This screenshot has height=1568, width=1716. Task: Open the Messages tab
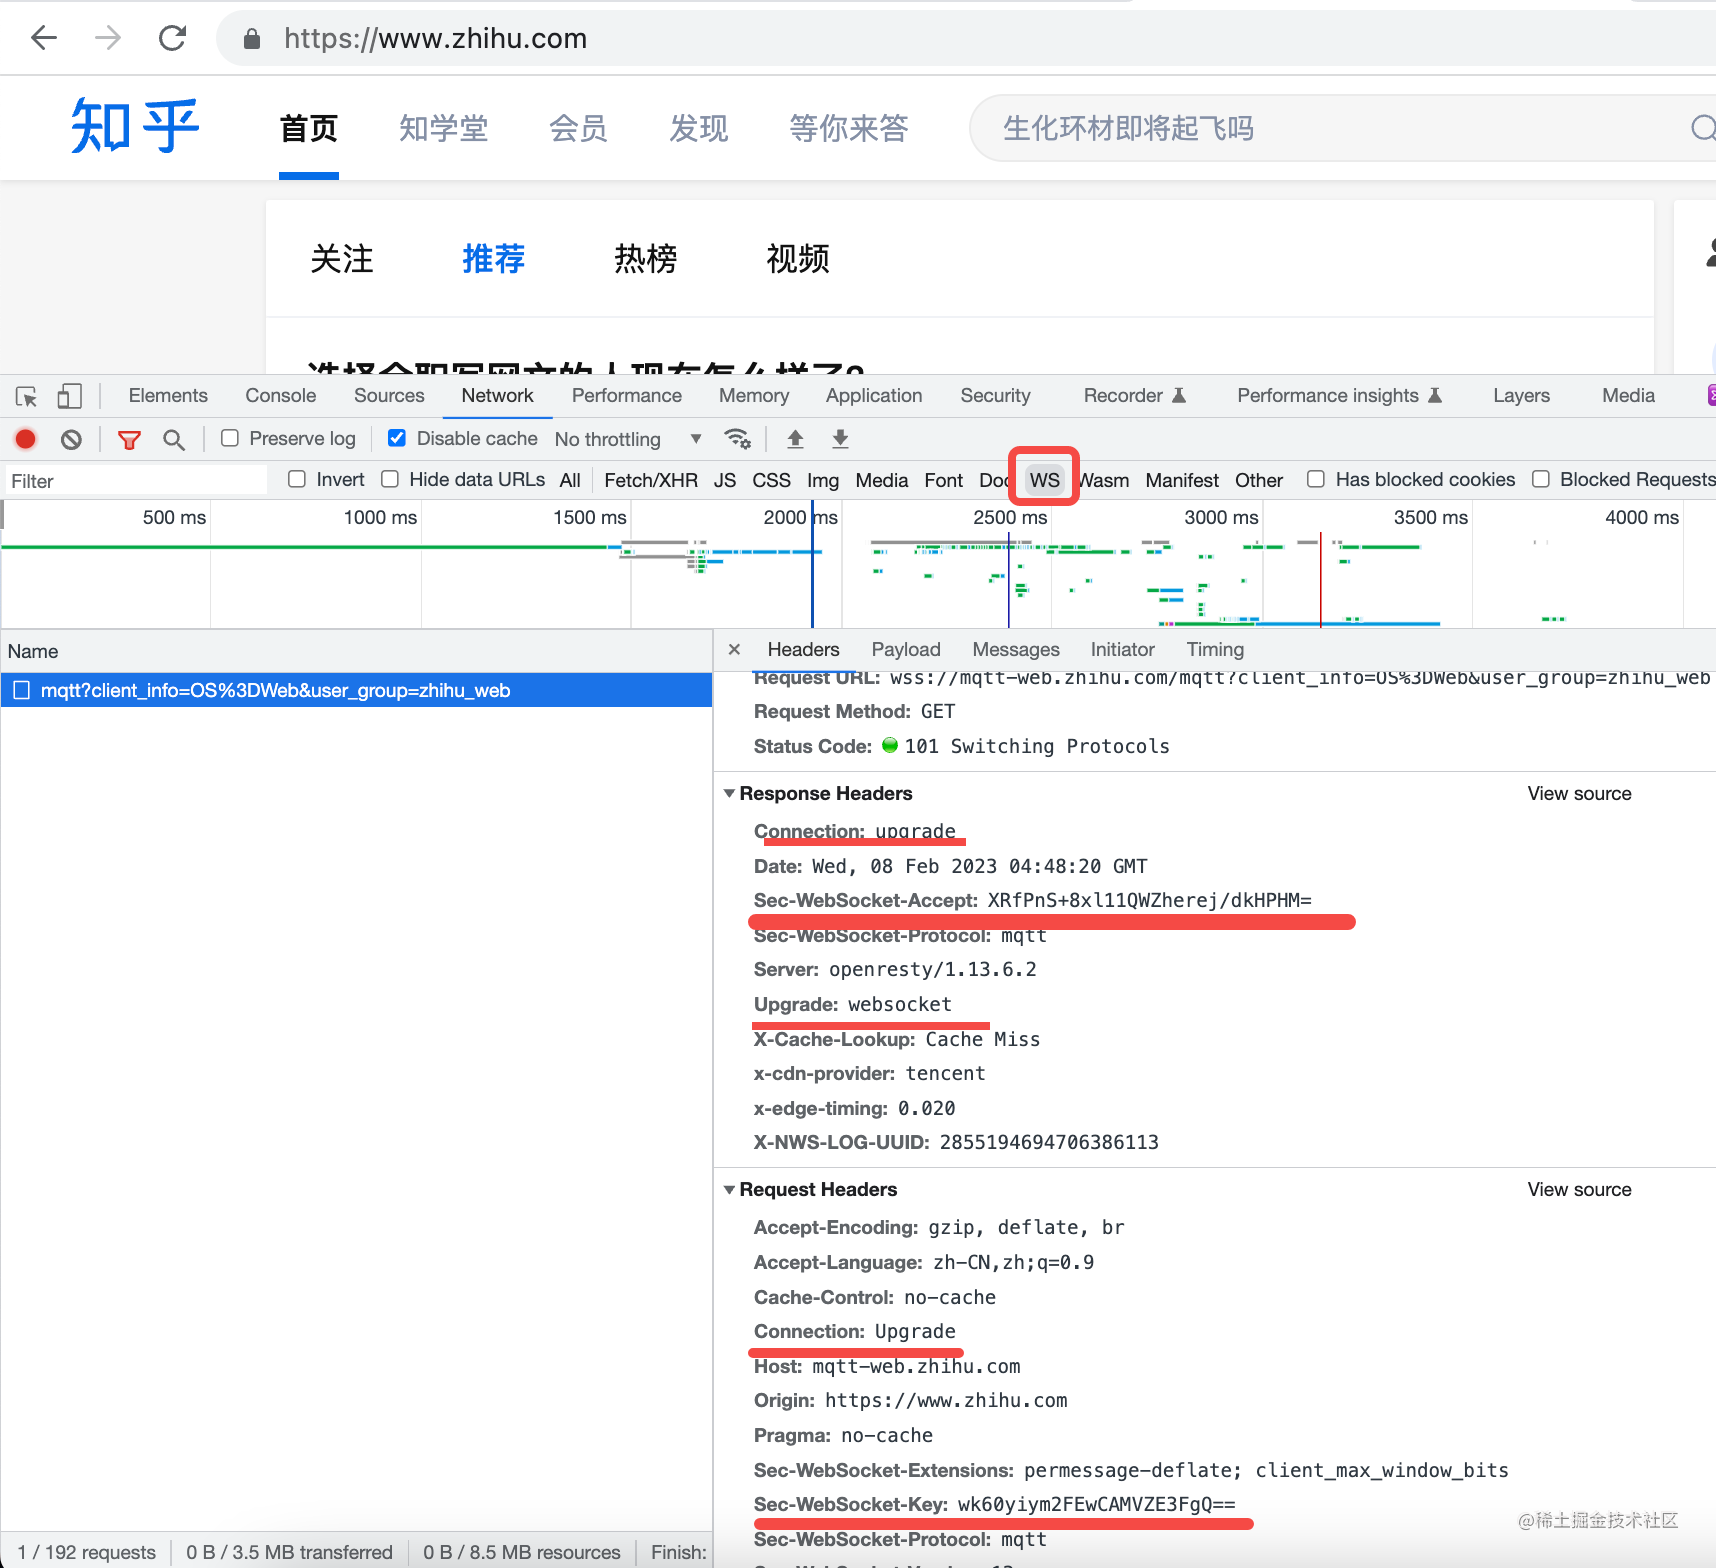(x=1016, y=650)
